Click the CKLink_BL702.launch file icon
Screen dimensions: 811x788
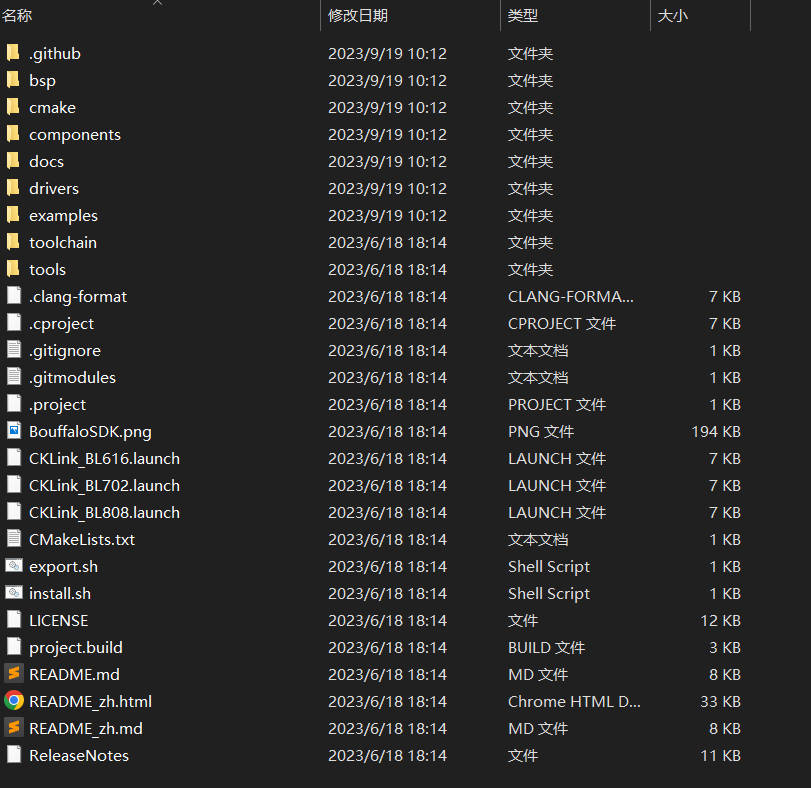pyautogui.click(x=14, y=484)
